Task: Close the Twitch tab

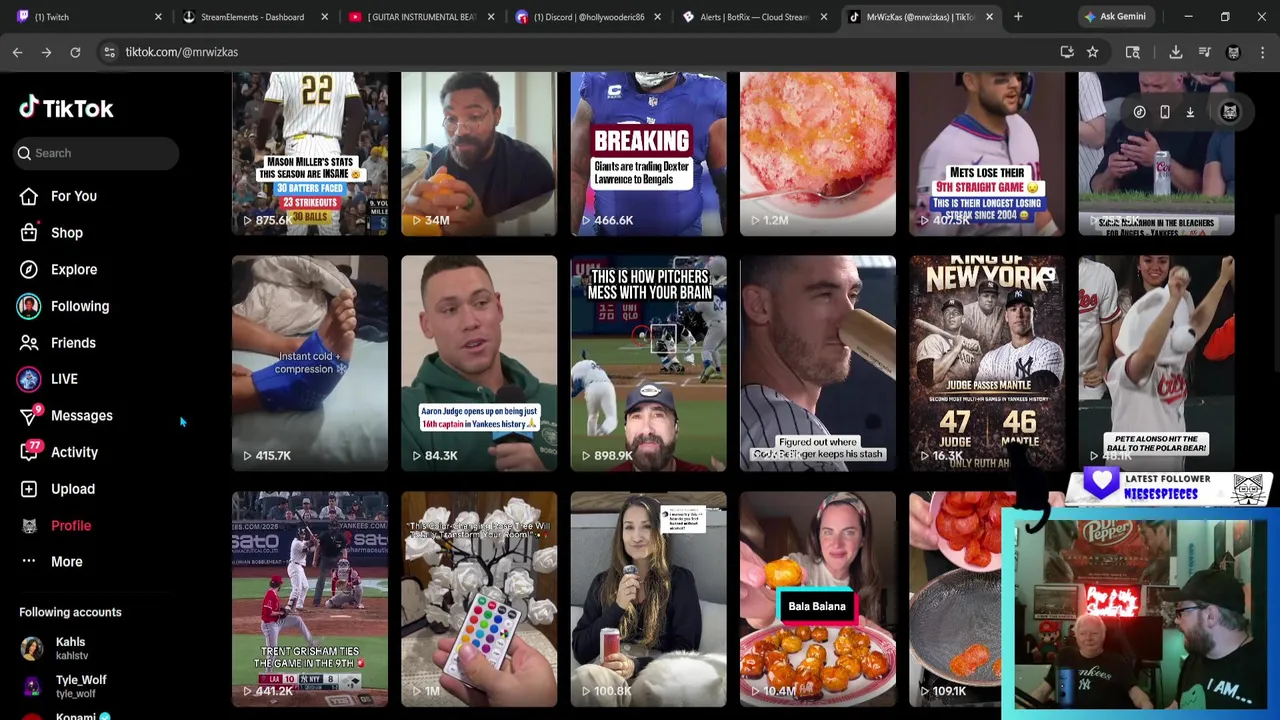Action: coord(158,17)
